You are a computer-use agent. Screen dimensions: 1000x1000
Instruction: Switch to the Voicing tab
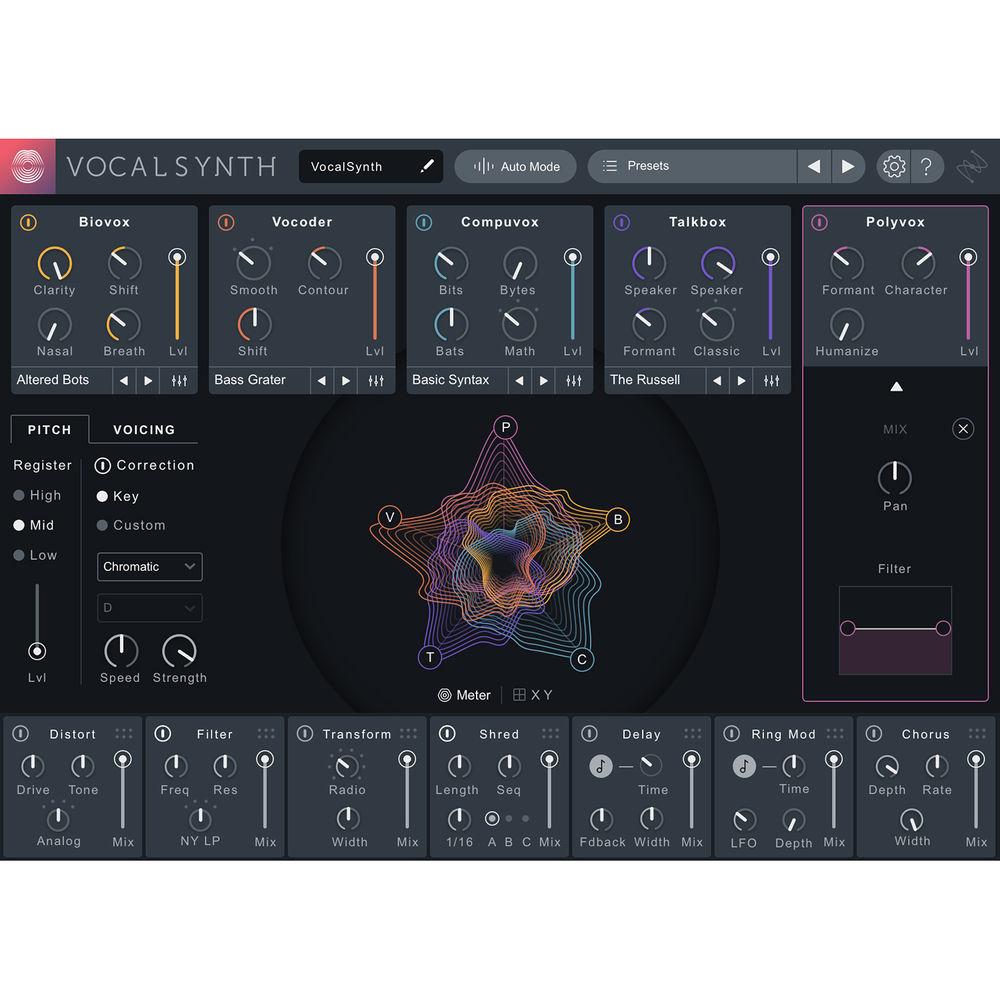point(143,430)
